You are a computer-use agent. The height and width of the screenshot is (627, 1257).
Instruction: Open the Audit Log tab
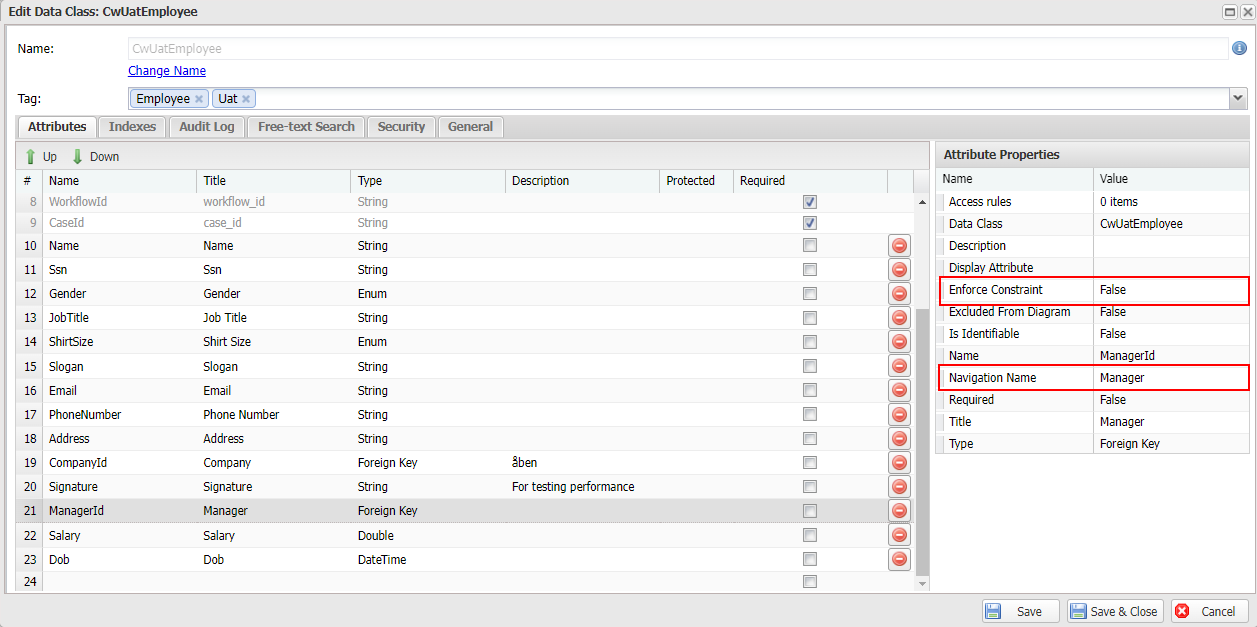tap(207, 127)
